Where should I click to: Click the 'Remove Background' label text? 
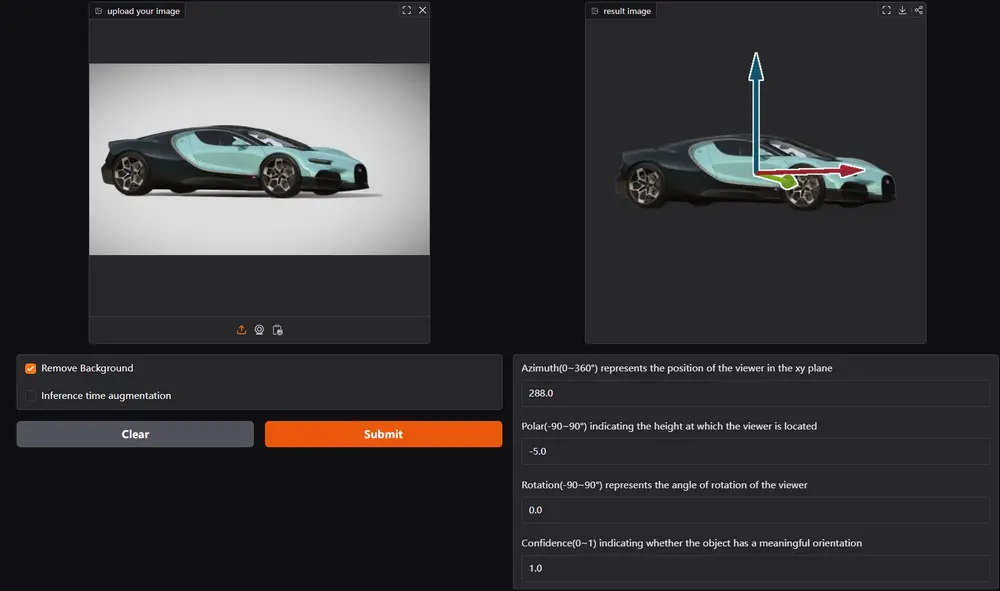click(87, 368)
